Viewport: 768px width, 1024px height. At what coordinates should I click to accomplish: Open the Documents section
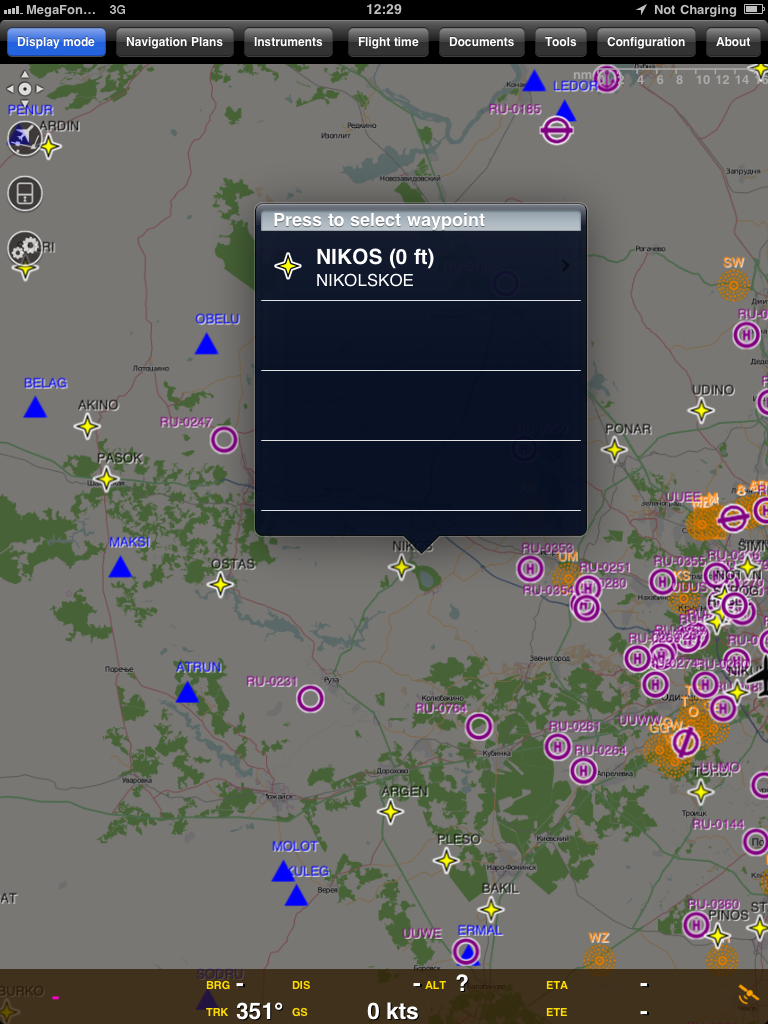pos(481,42)
